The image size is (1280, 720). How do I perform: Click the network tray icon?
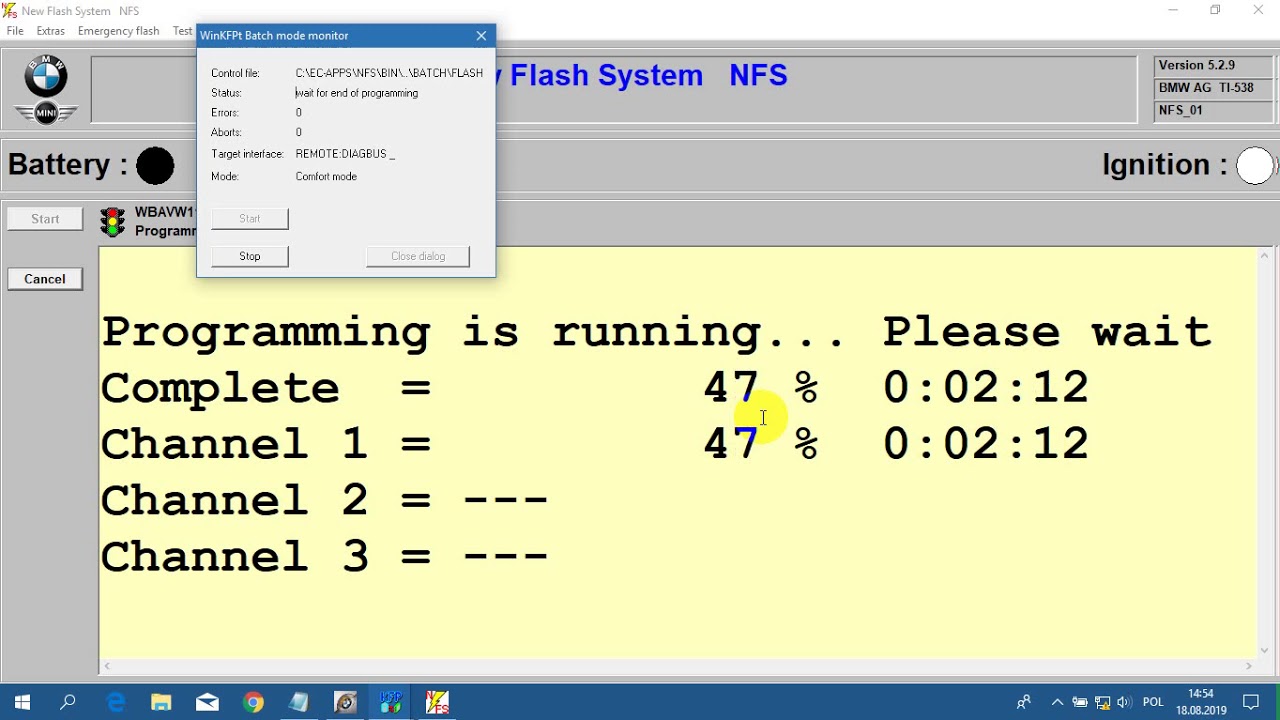point(1103,702)
